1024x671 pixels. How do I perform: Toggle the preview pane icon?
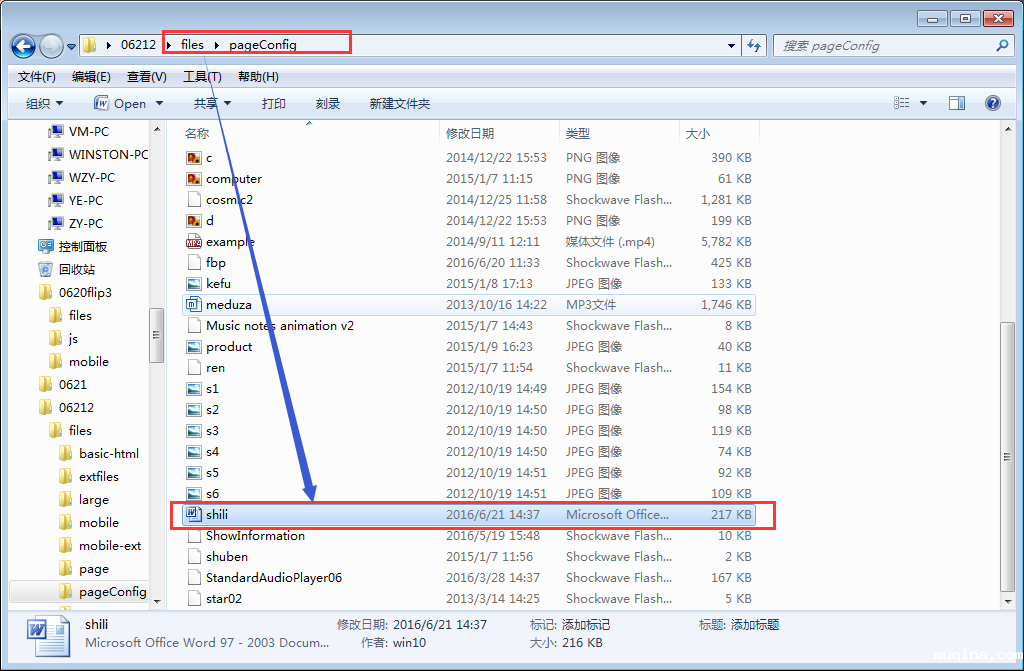[956, 103]
